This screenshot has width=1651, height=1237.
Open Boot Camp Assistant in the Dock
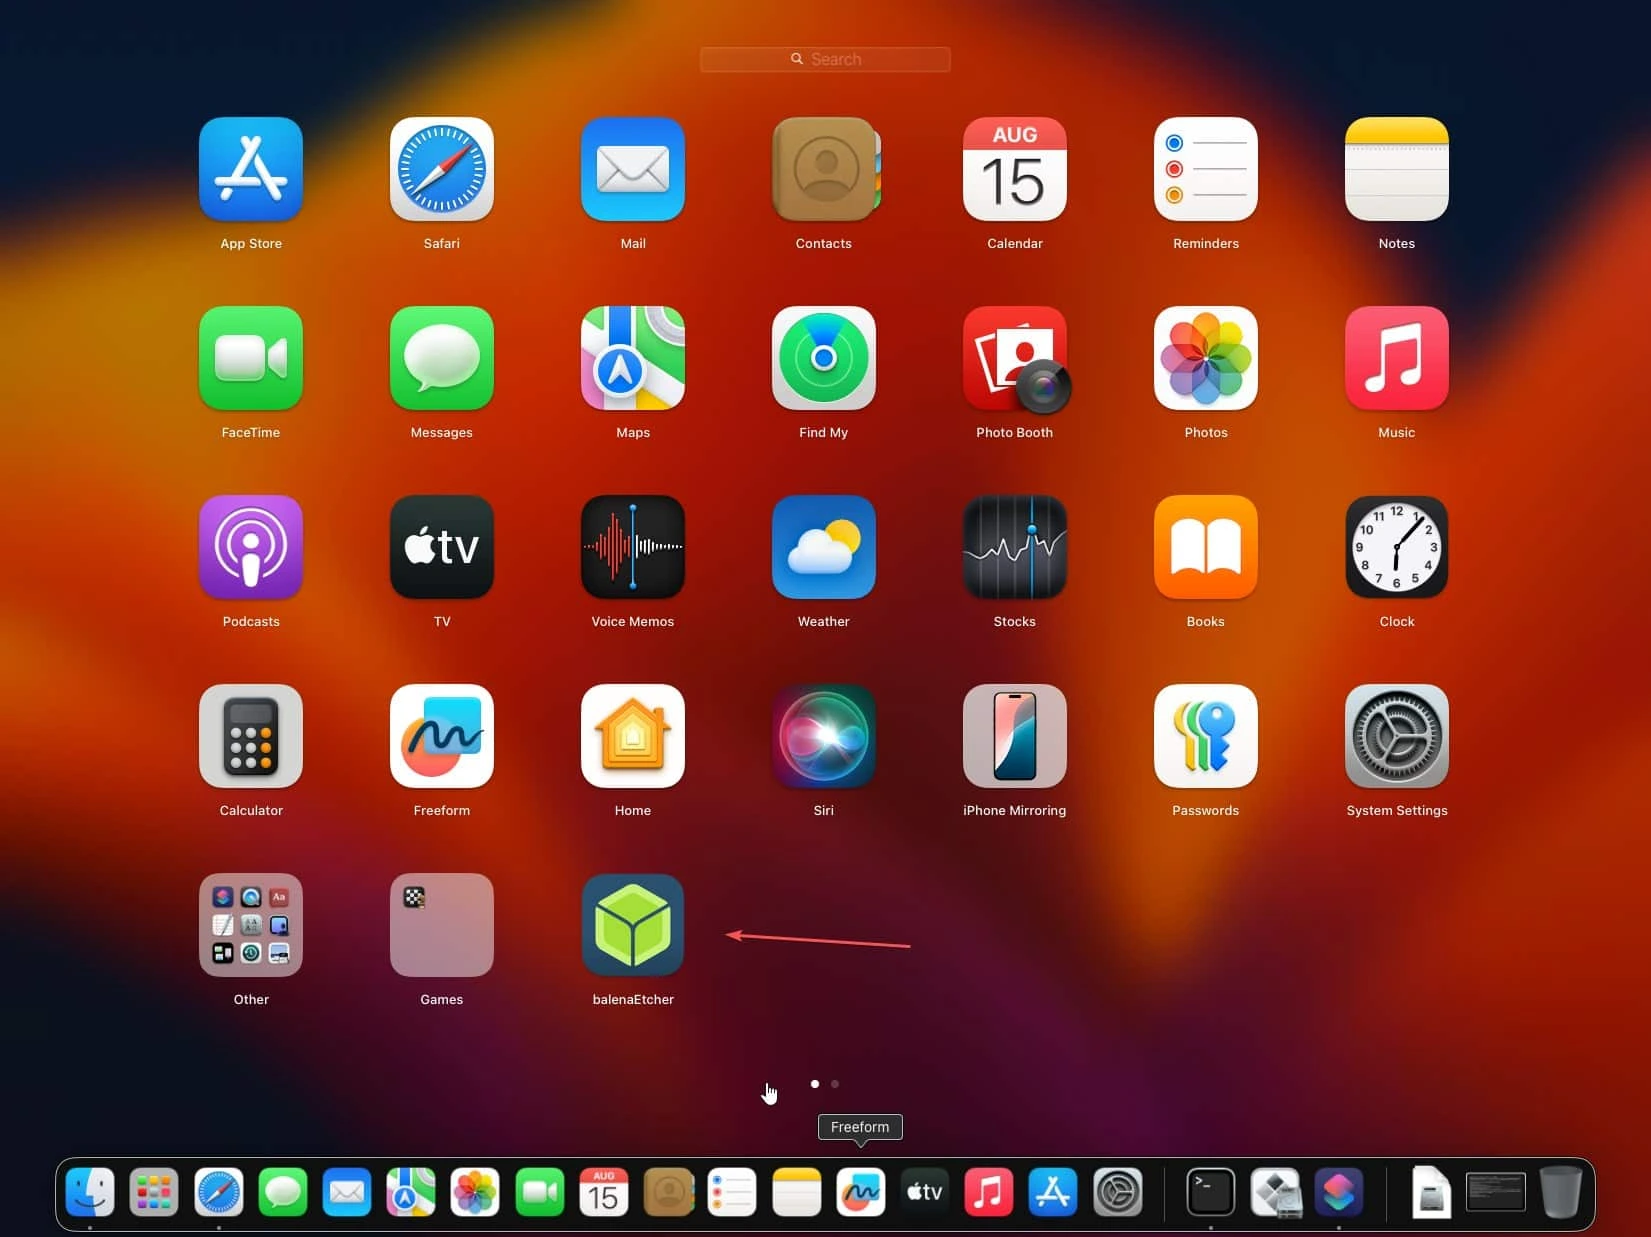[x=1275, y=1192]
